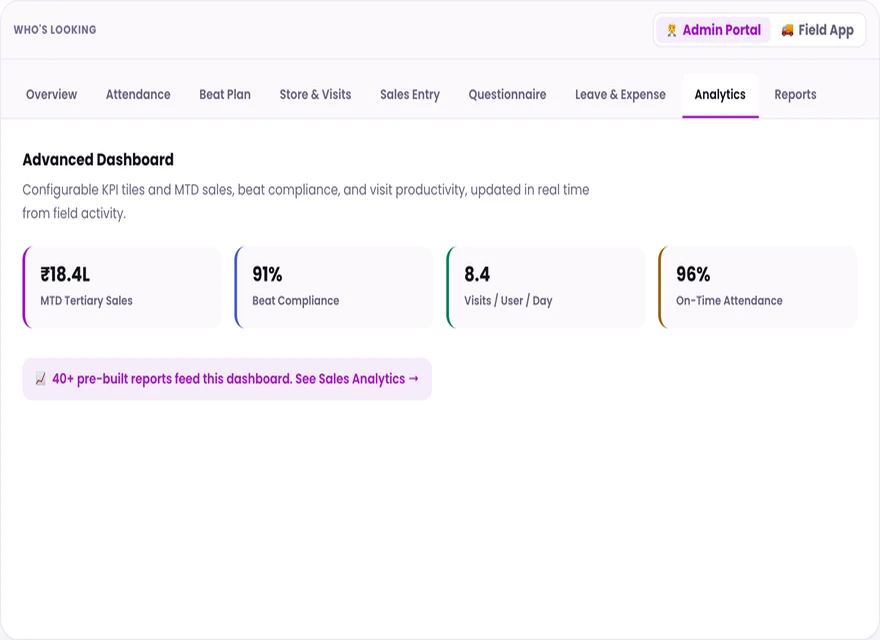Click the Advanced Dashboard heading

pyautogui.click(x=98, y=159)
